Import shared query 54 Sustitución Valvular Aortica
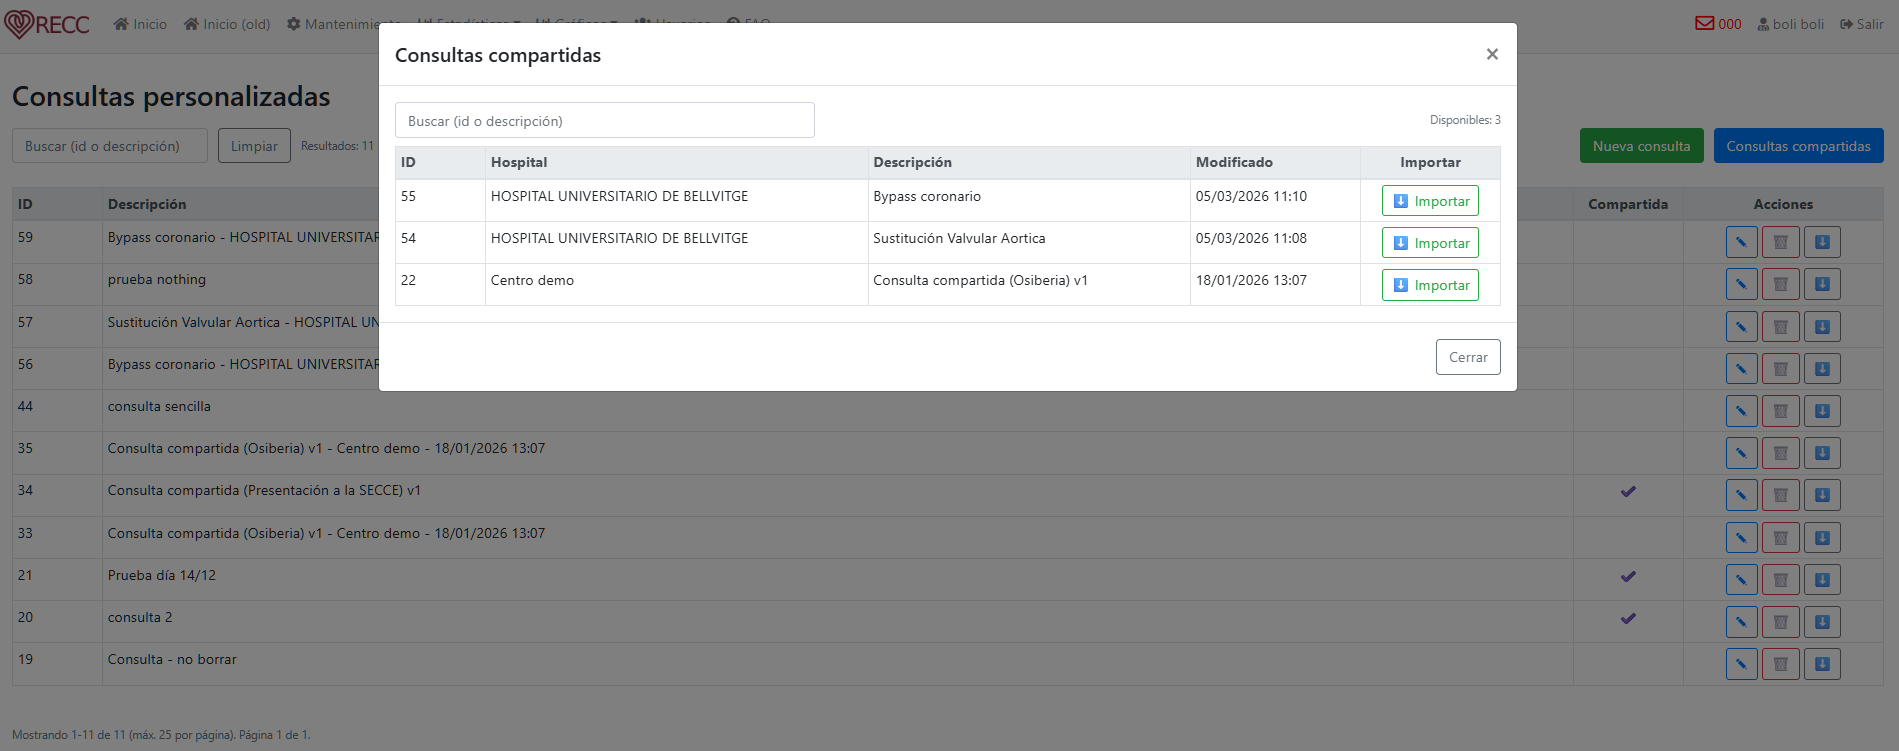Screen dimensions: 1899x751 [1429, 243]
